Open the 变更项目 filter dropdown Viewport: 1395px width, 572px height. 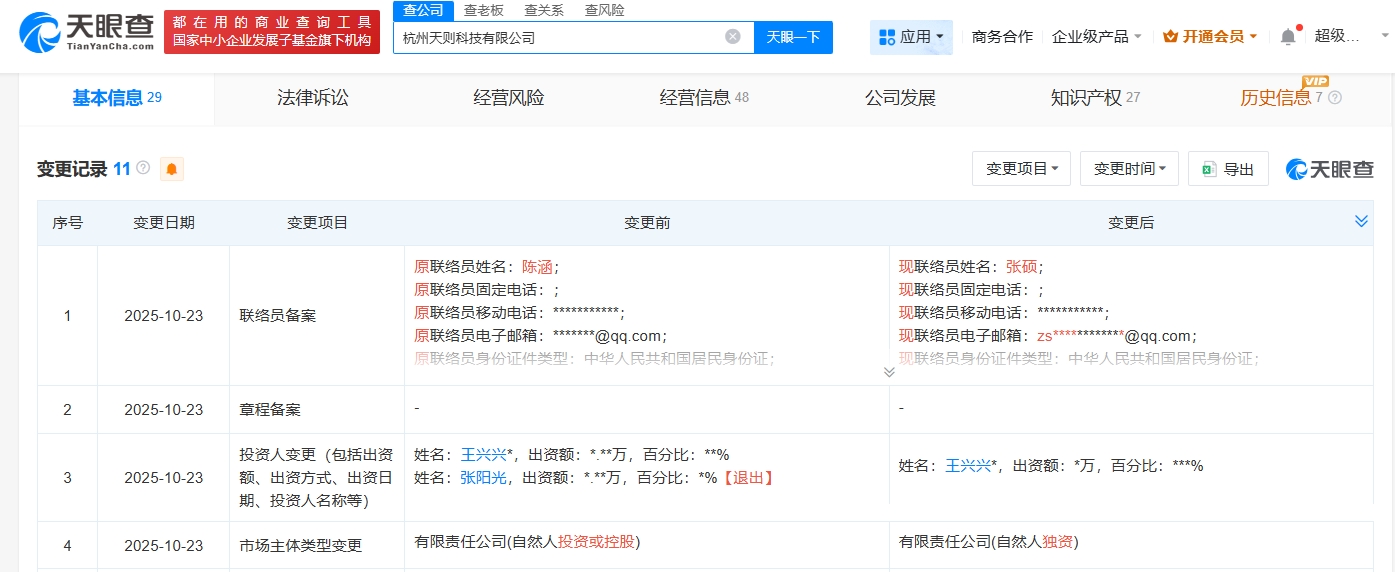pos(1021,169)
